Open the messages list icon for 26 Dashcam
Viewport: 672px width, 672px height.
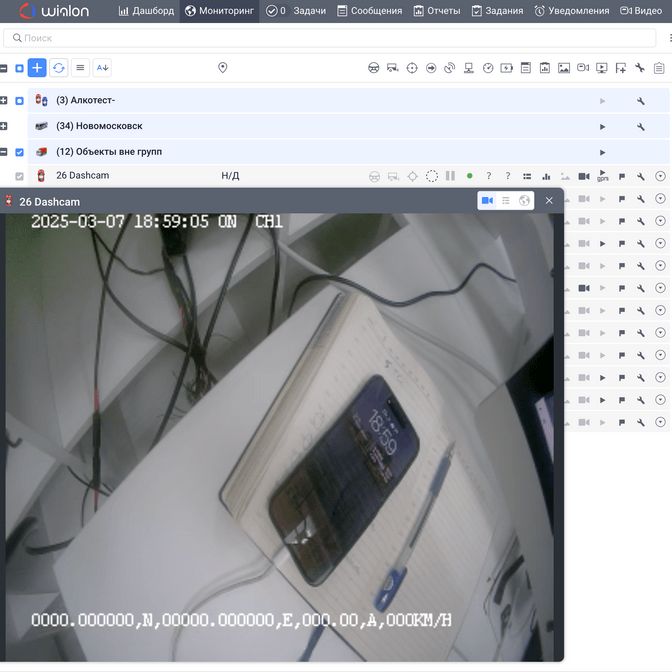[527, 176]
